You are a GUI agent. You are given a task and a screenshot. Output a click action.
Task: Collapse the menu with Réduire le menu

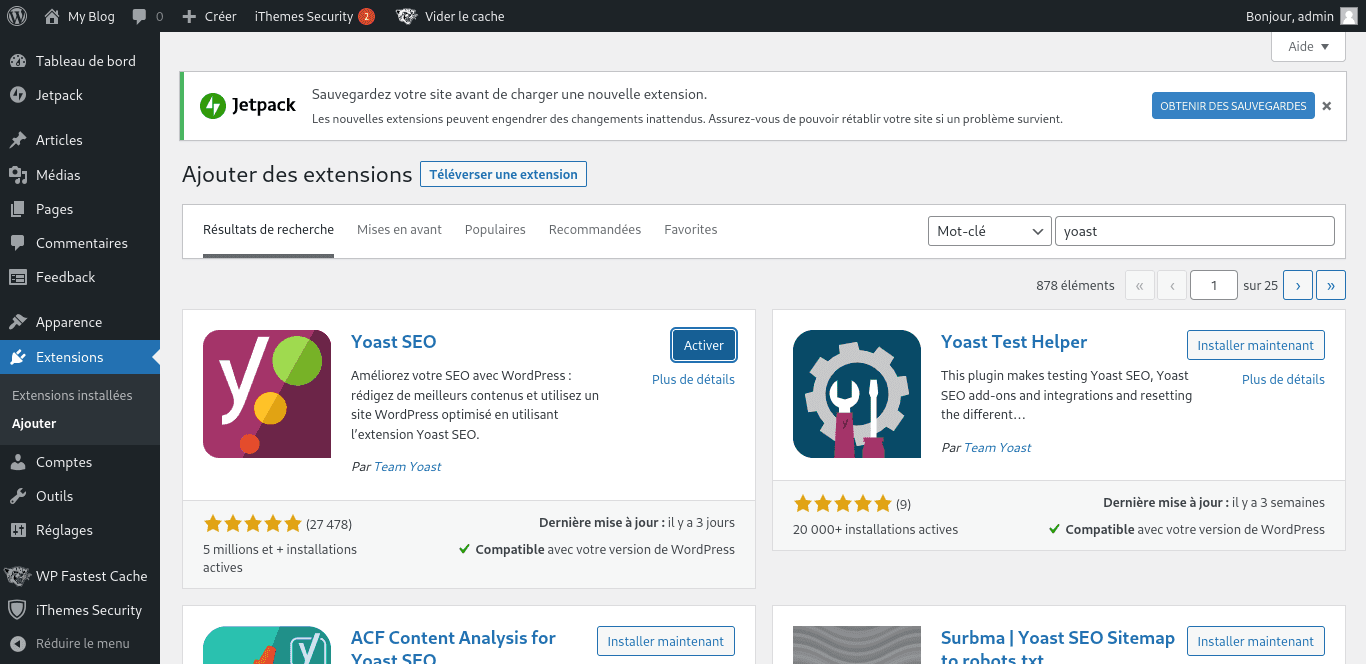[82, 643]
